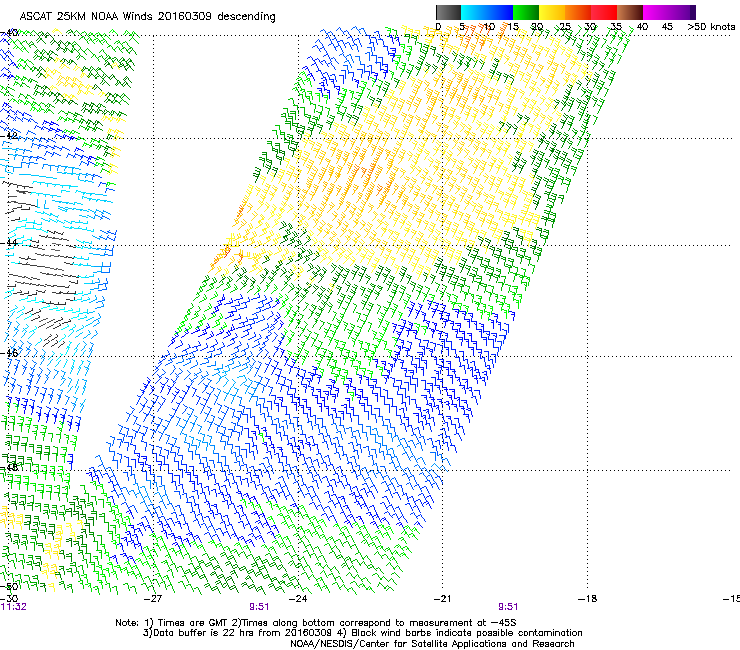740x650 pixels.
Task: Click the '9:51' time label left of -24
Action: 259,607
